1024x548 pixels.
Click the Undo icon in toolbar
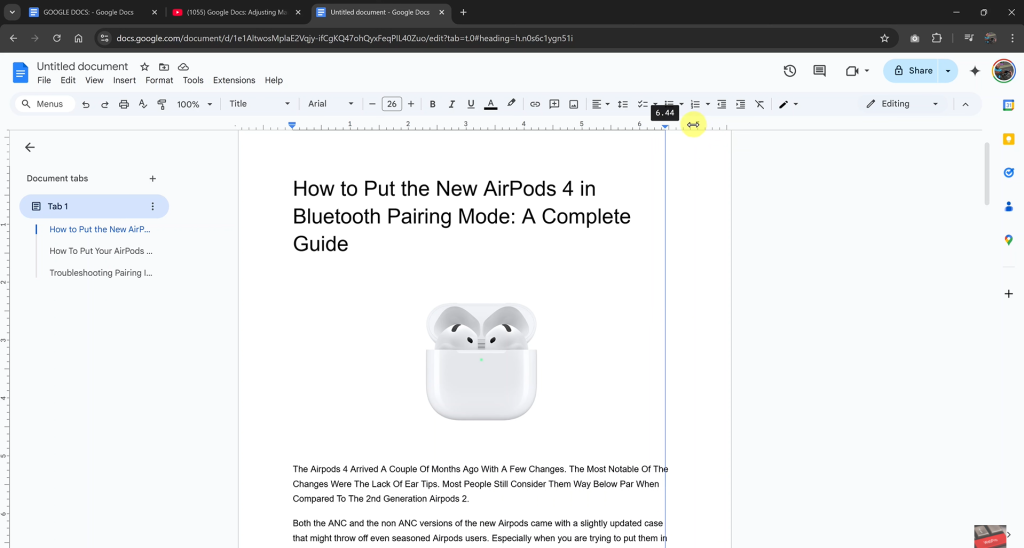point(86,105)
